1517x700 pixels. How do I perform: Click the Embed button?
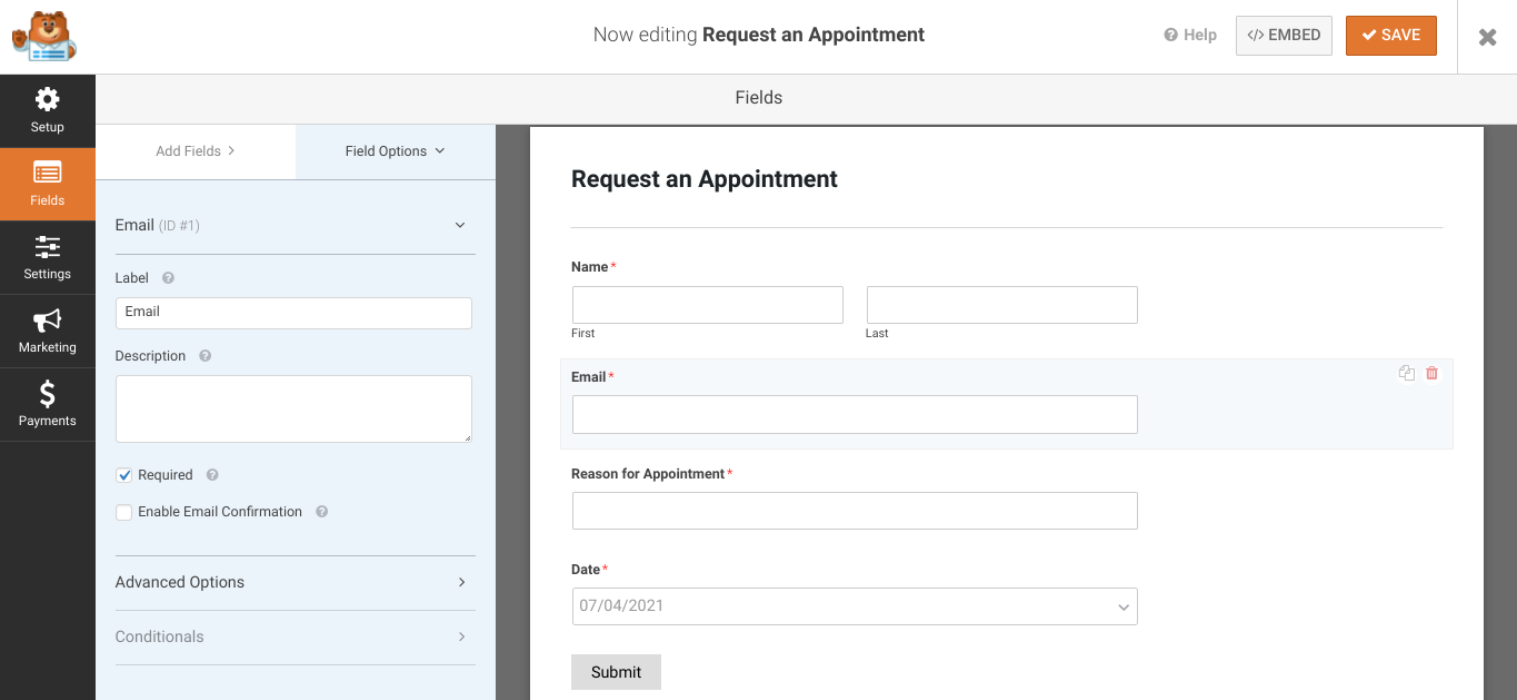(1284, 35)
